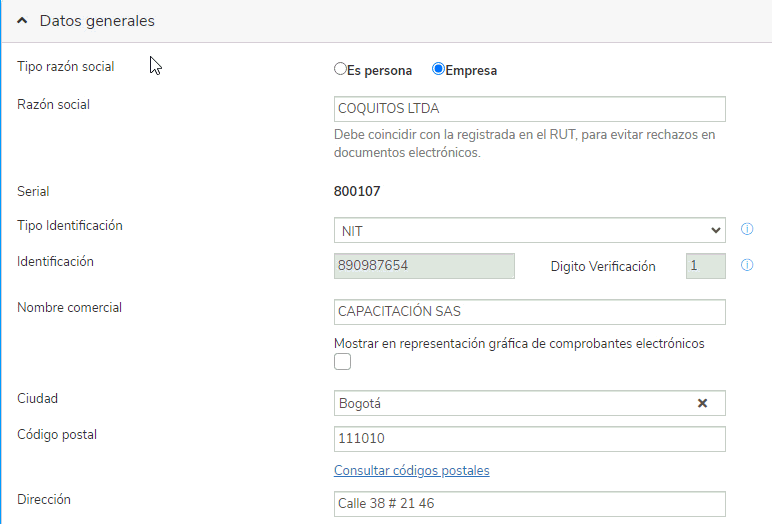Click the Nombre comercial input field
Screen dimensions: 772x524
coord(529,312)
